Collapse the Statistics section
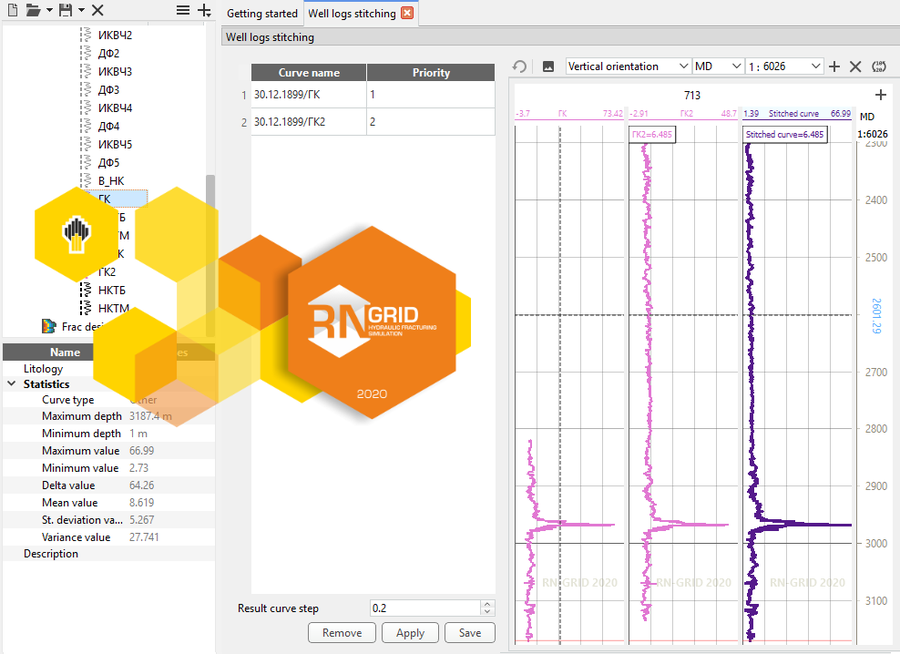The image size is (900, 654). point(12,384)
